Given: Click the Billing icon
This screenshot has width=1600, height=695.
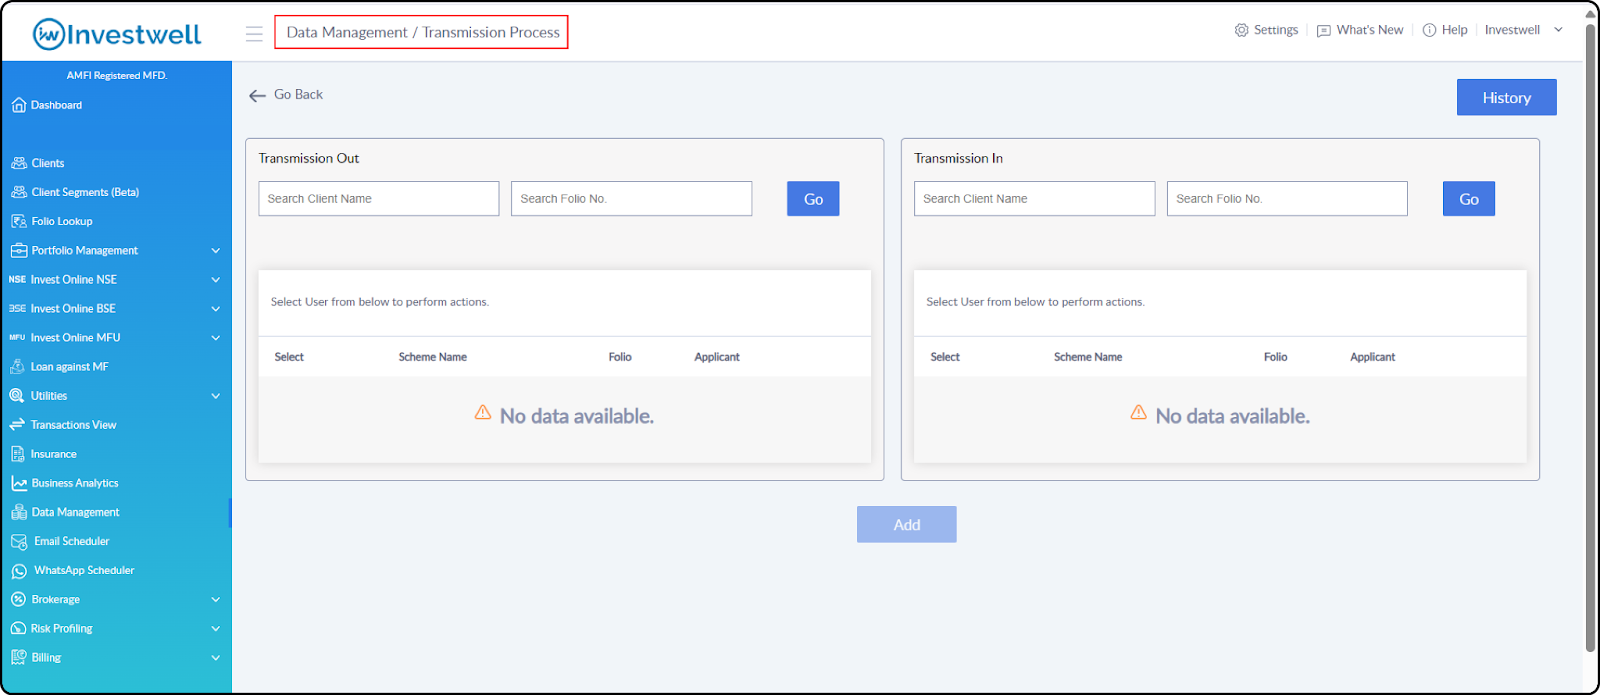Looking at the screenshot, I should click(x=18, y=657).
